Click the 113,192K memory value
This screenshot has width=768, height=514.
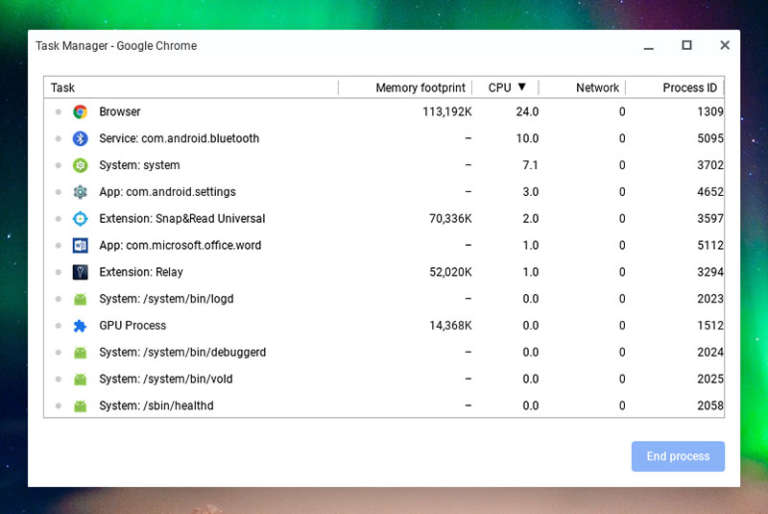447,112
